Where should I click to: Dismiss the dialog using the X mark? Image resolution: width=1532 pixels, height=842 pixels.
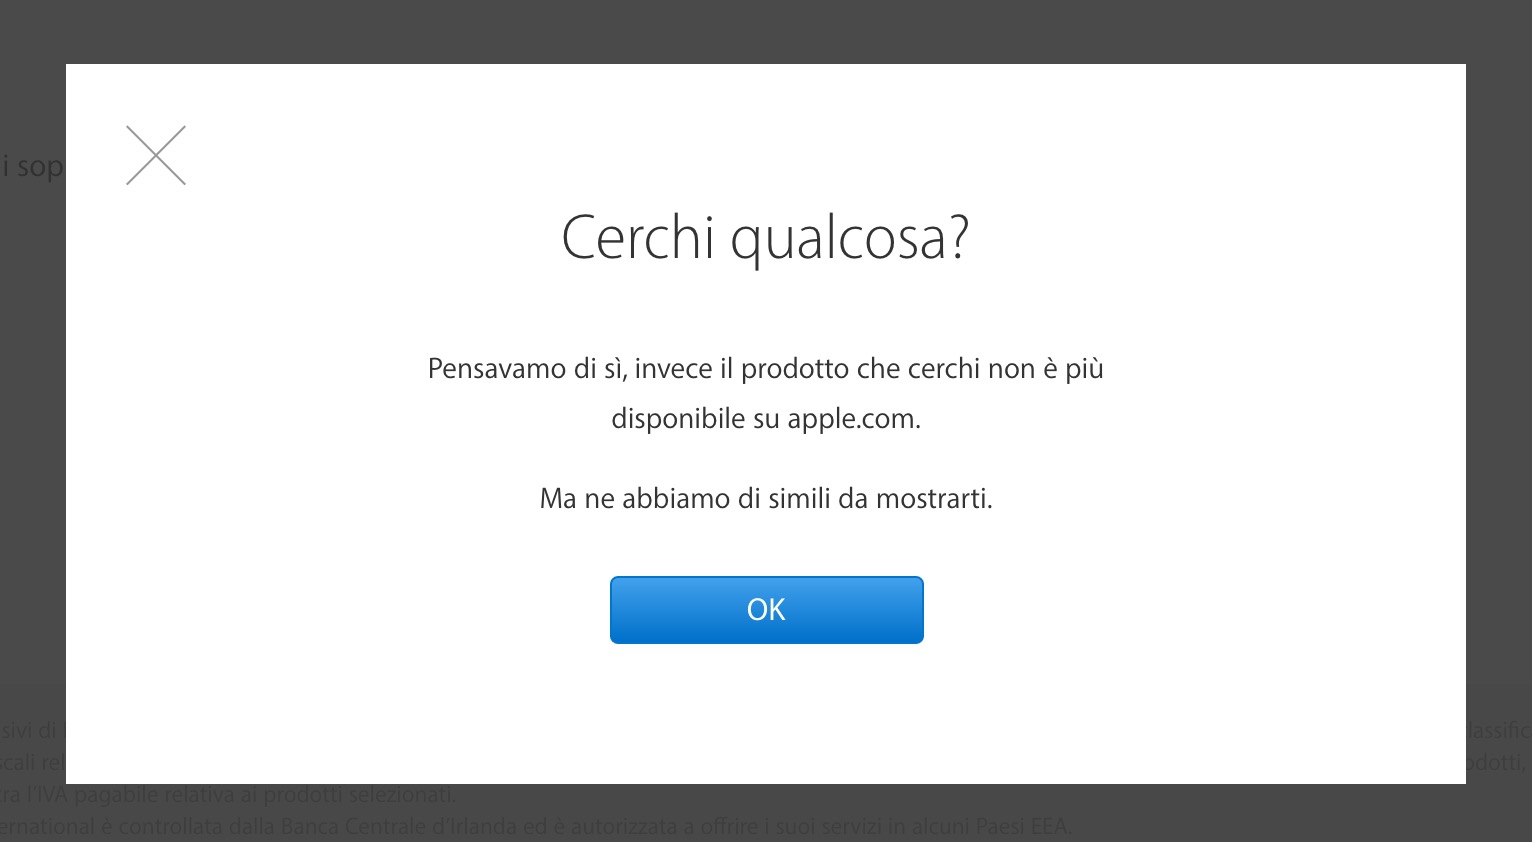pyautogui.click(x=156, y=155)
